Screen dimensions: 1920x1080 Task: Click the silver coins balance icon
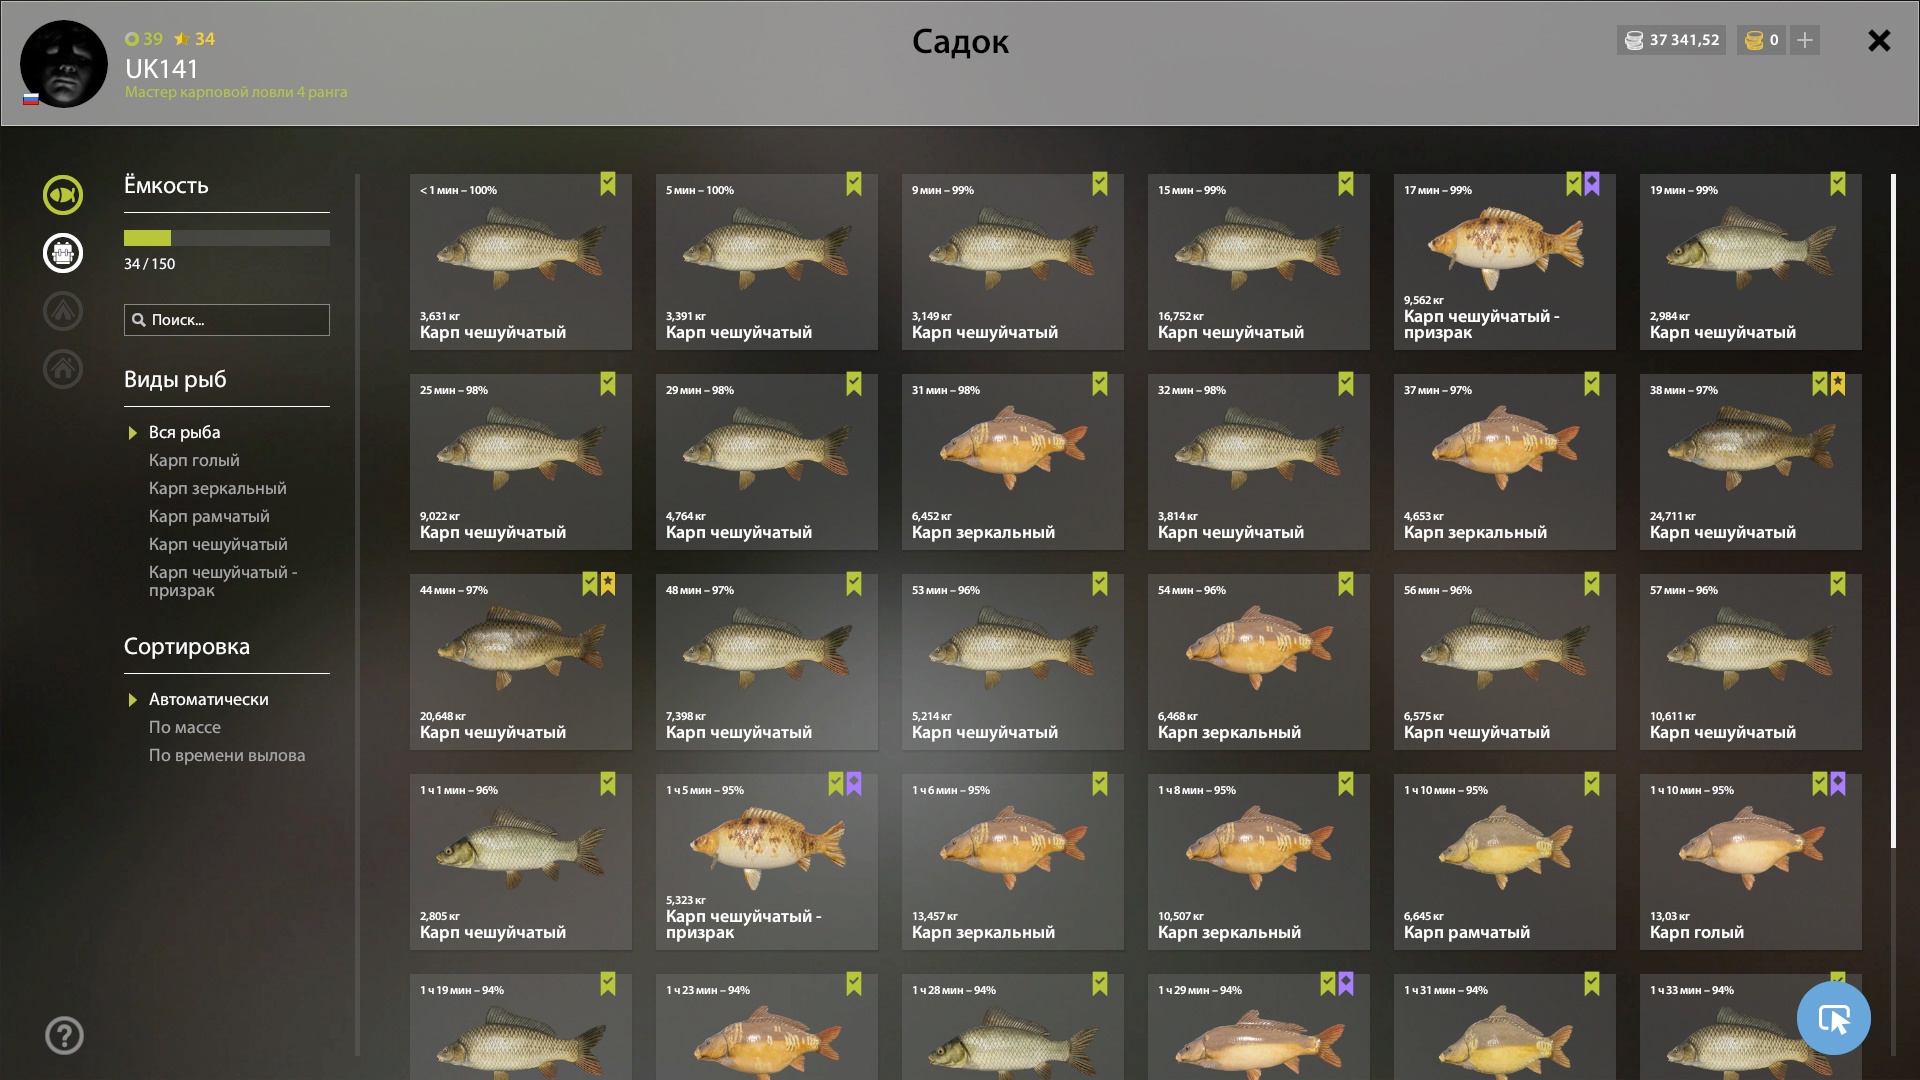pyautogui.click(x=1634, y=40)
